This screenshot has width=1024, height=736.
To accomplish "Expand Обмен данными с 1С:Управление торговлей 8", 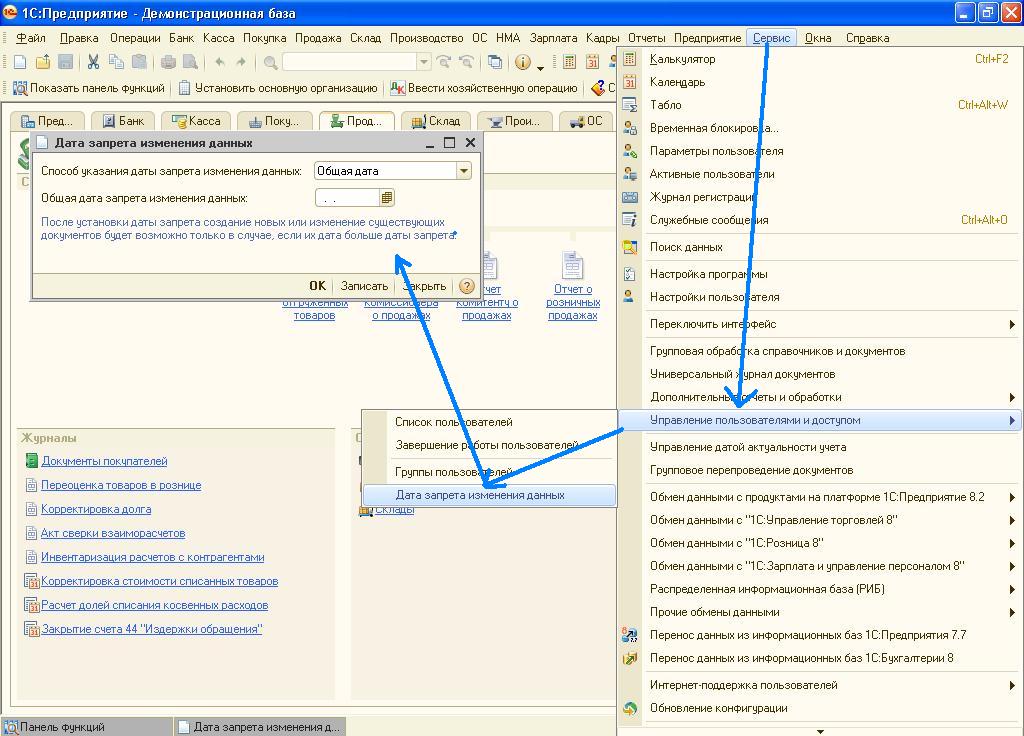I will pos(820,520).
